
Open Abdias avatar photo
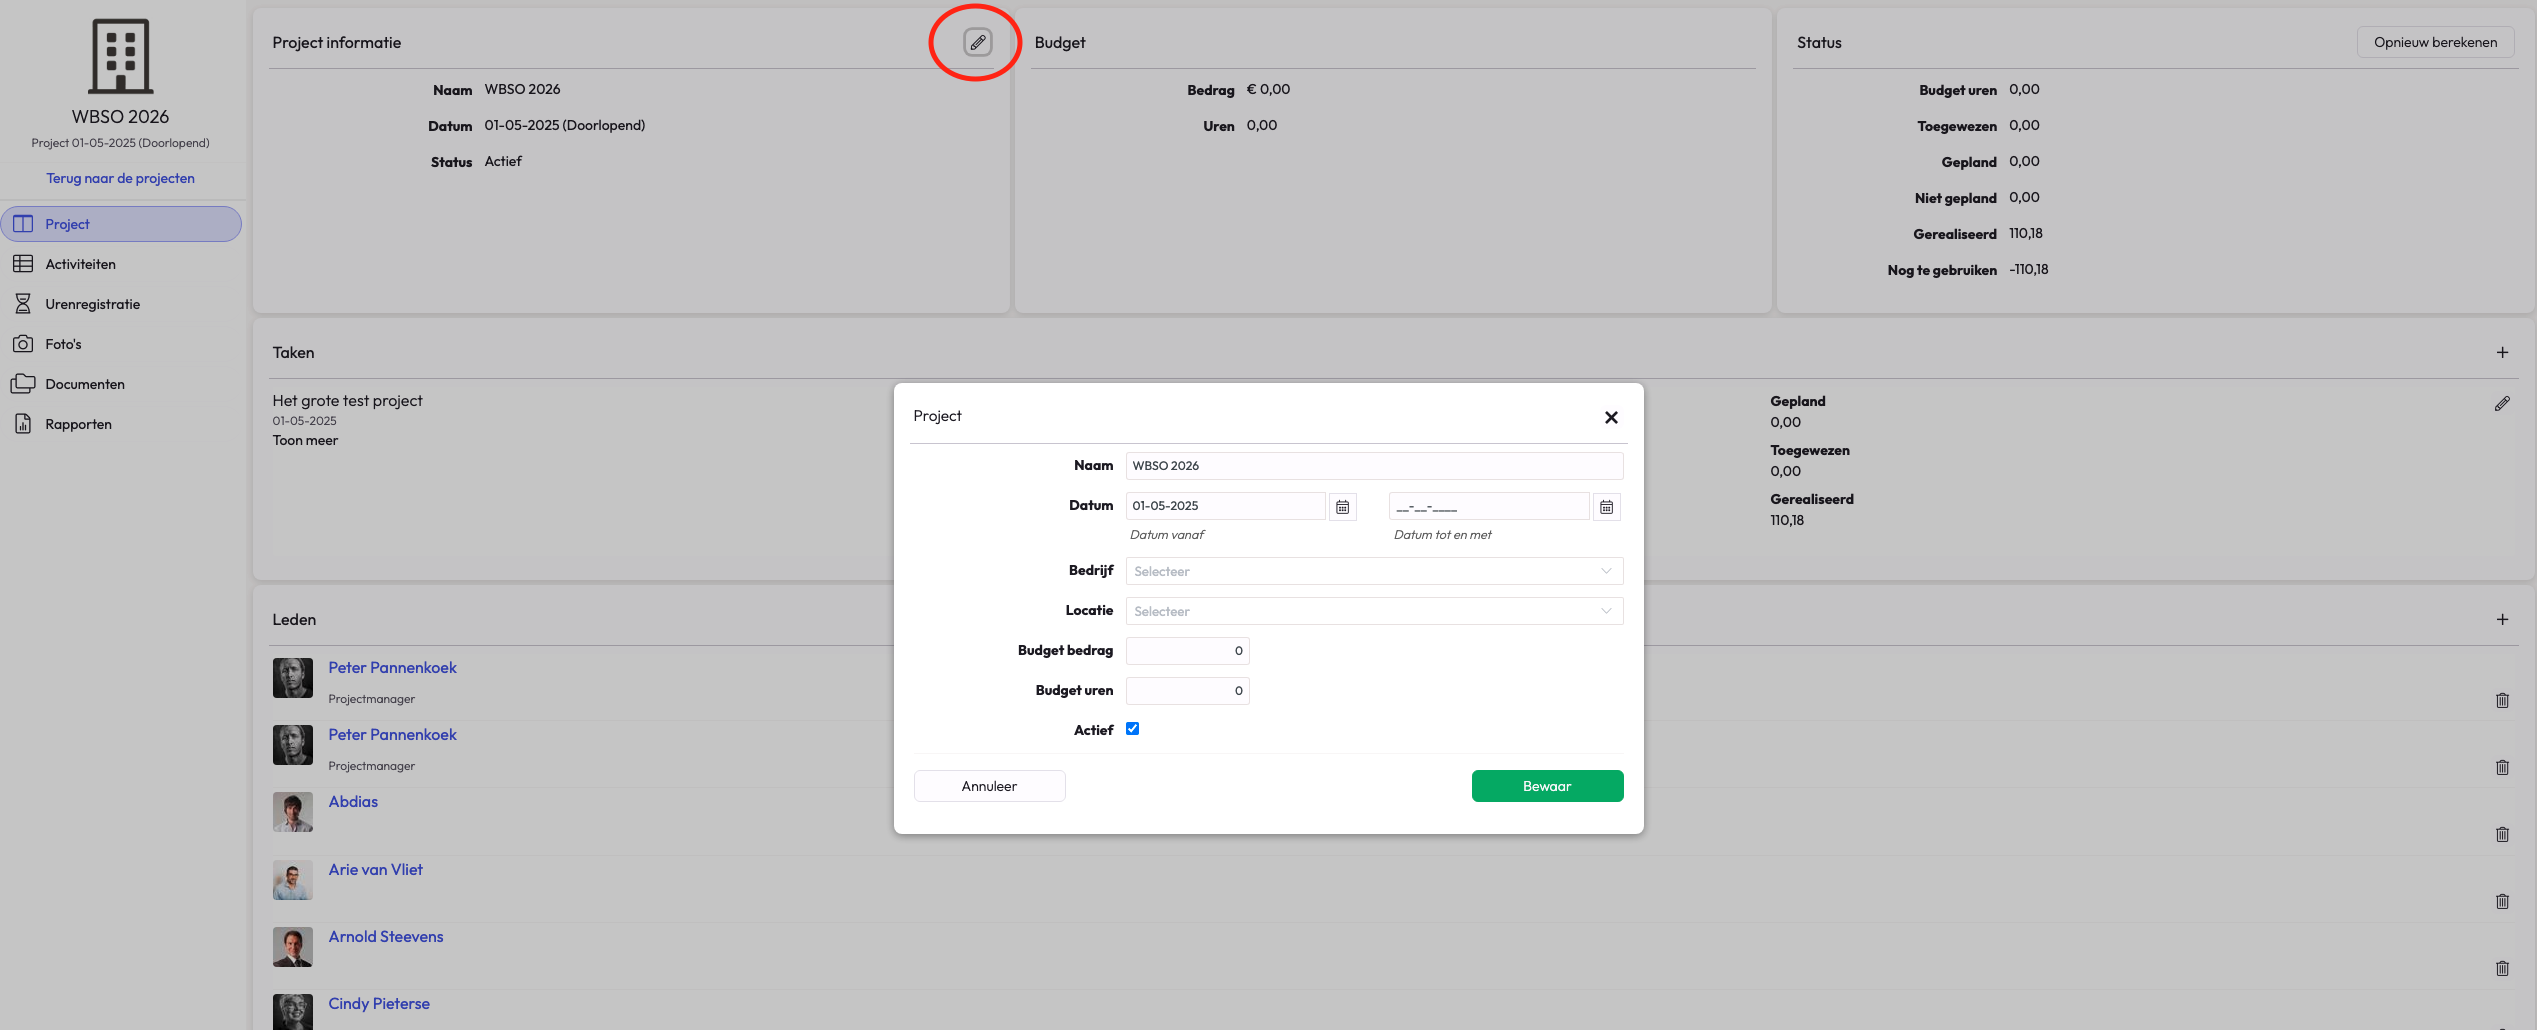tap(293, 812)
